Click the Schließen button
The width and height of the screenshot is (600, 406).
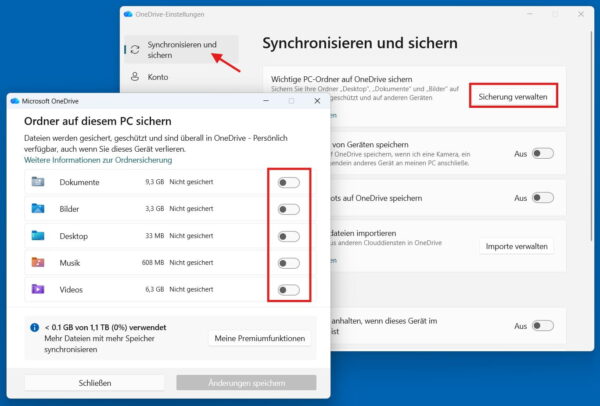tap(95, 383)
